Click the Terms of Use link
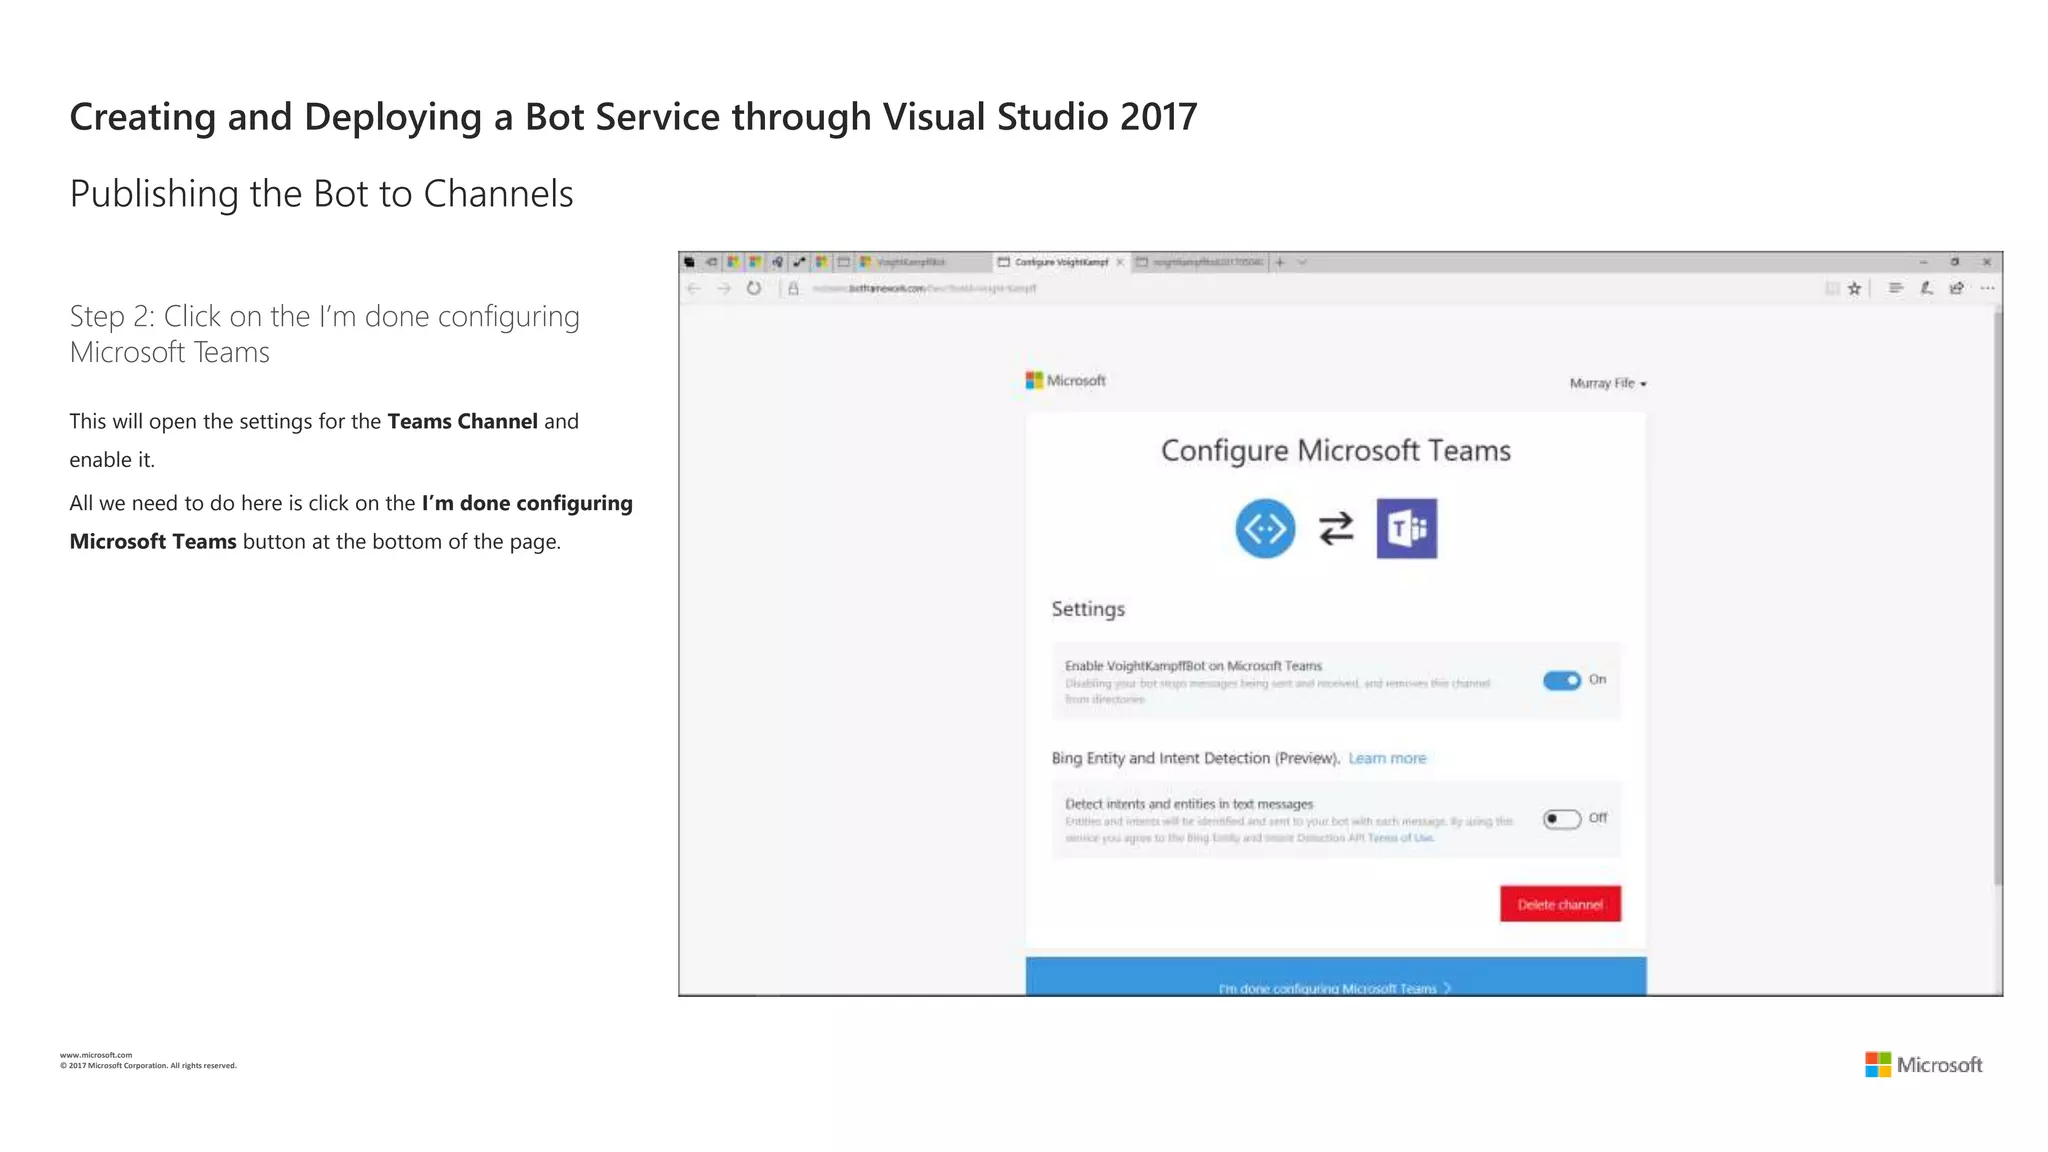 coord(1400,838)
